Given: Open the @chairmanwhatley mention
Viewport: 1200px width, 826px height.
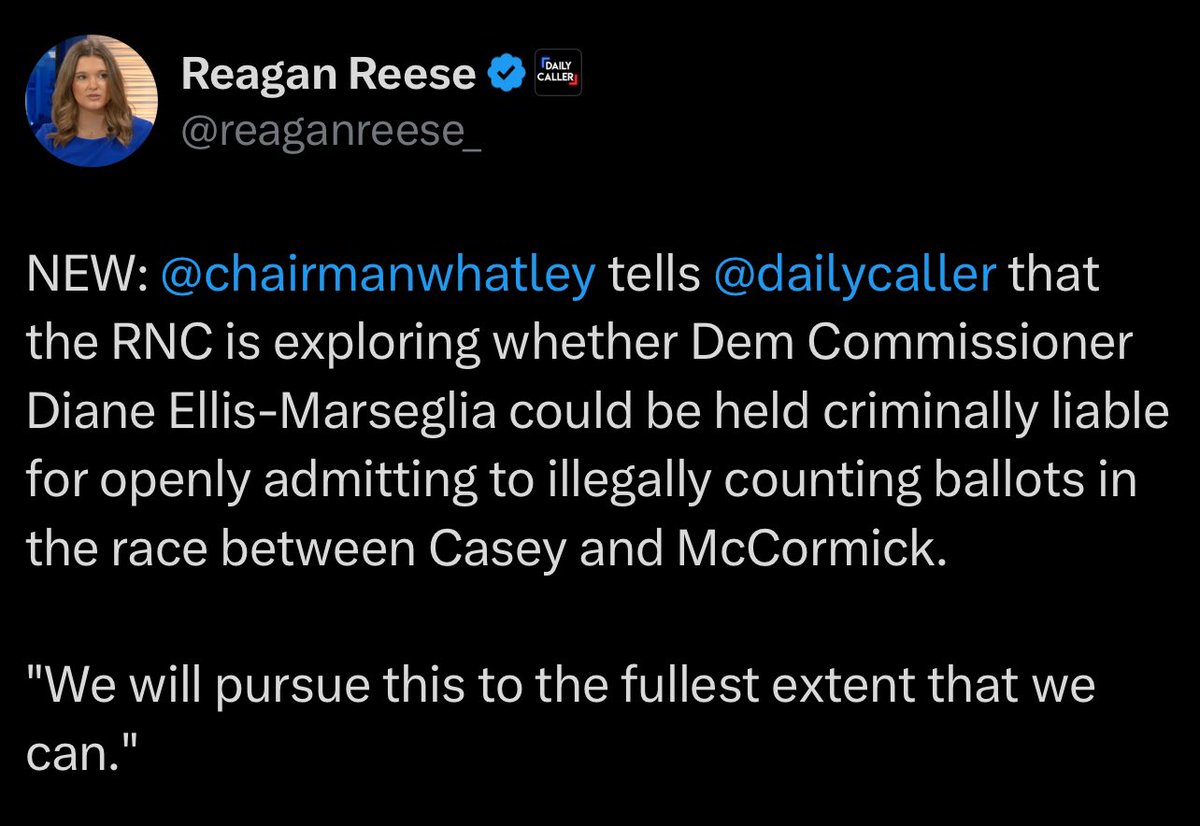Looking at the screenshot, I should tap(377, 276).
